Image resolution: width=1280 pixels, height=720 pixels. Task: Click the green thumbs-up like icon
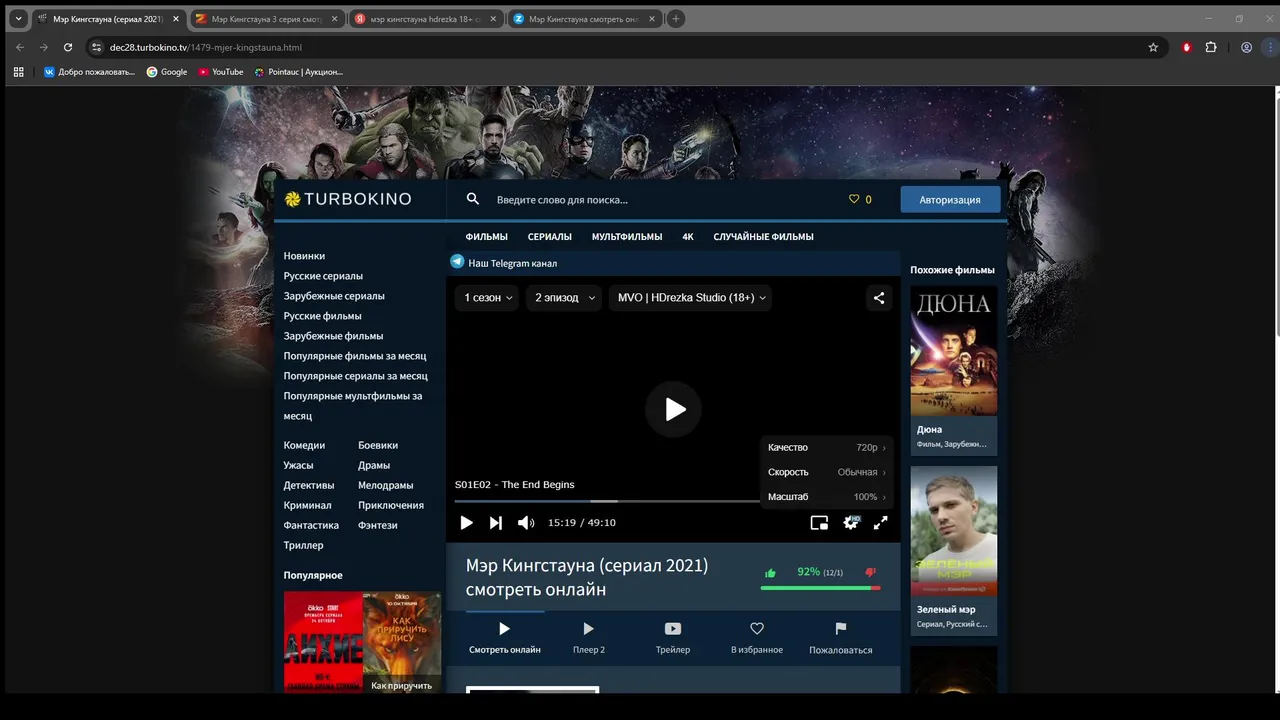tap(770, 573)
